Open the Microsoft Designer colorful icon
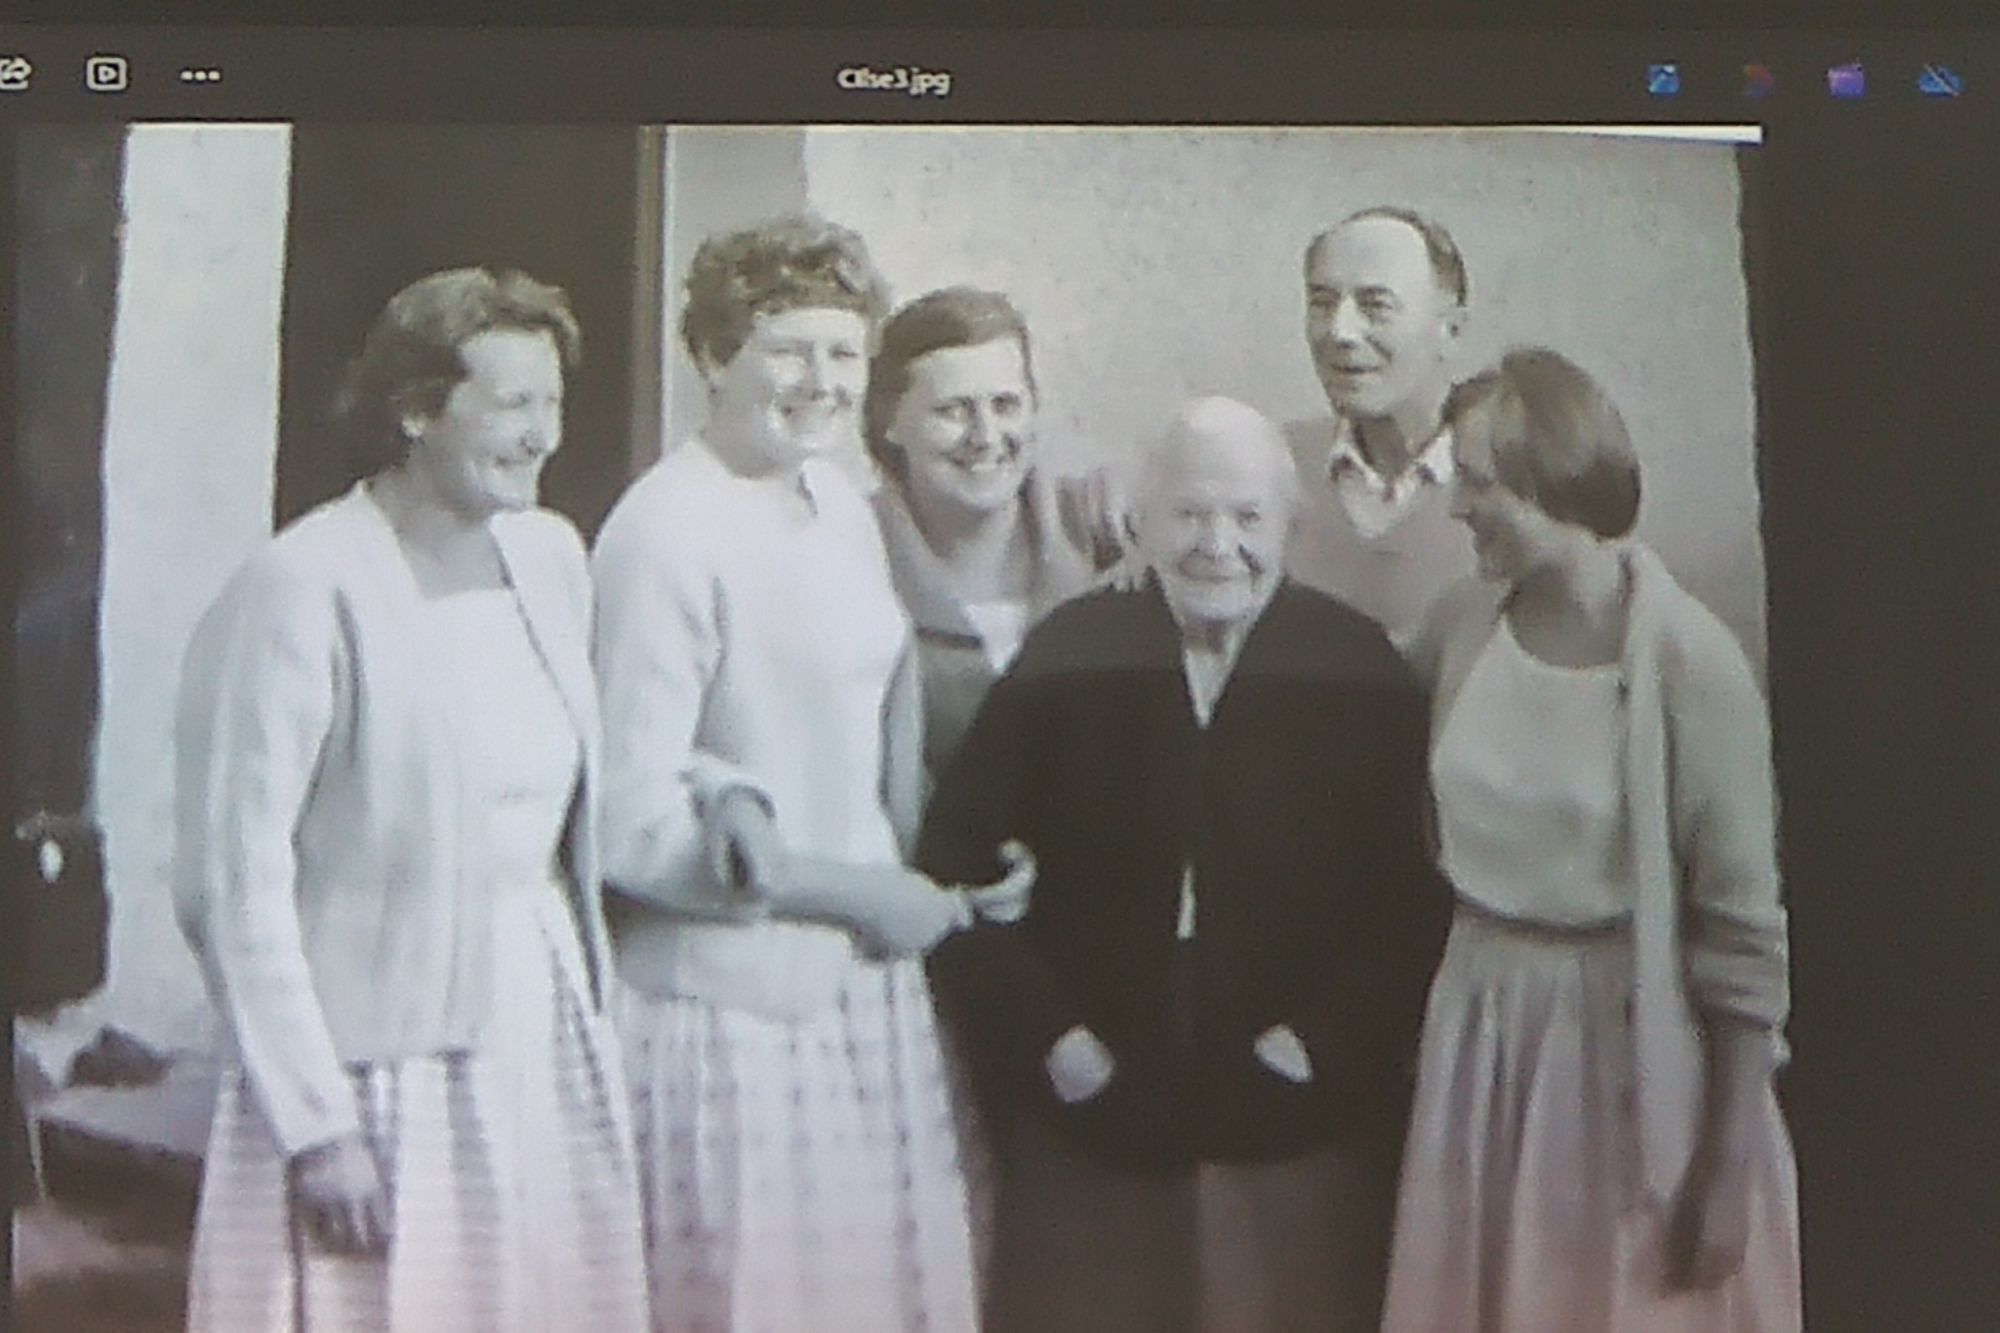Viewport: 2000px width, 1333px height. pyautogui.click(x=1755, y=80)
